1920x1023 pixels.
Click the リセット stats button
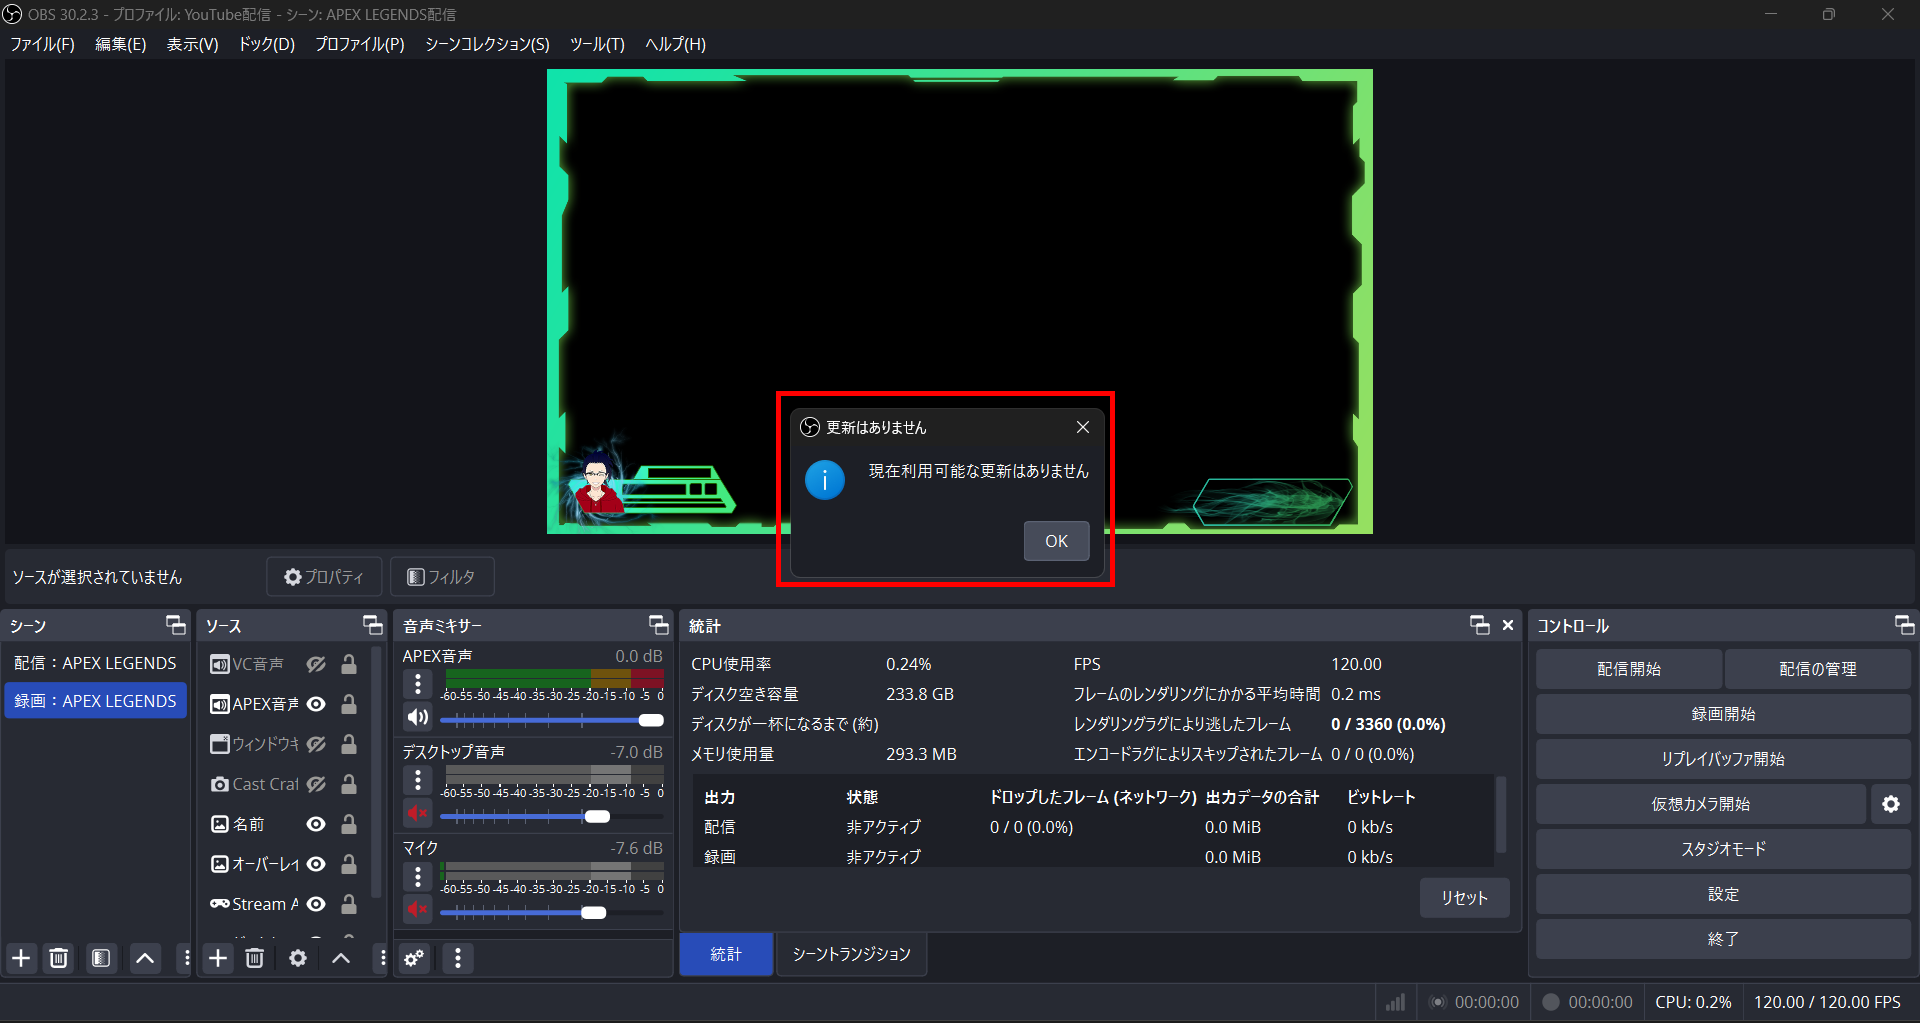click(1465, 898)
